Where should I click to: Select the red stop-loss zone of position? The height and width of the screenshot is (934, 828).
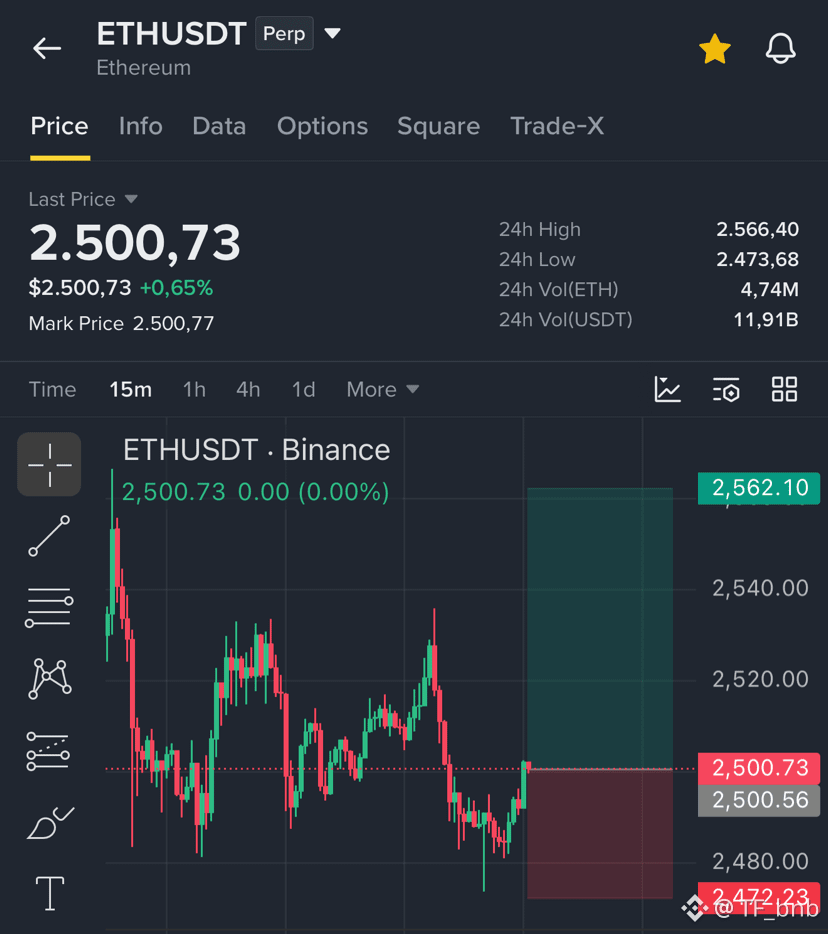[x=600, y=833]
